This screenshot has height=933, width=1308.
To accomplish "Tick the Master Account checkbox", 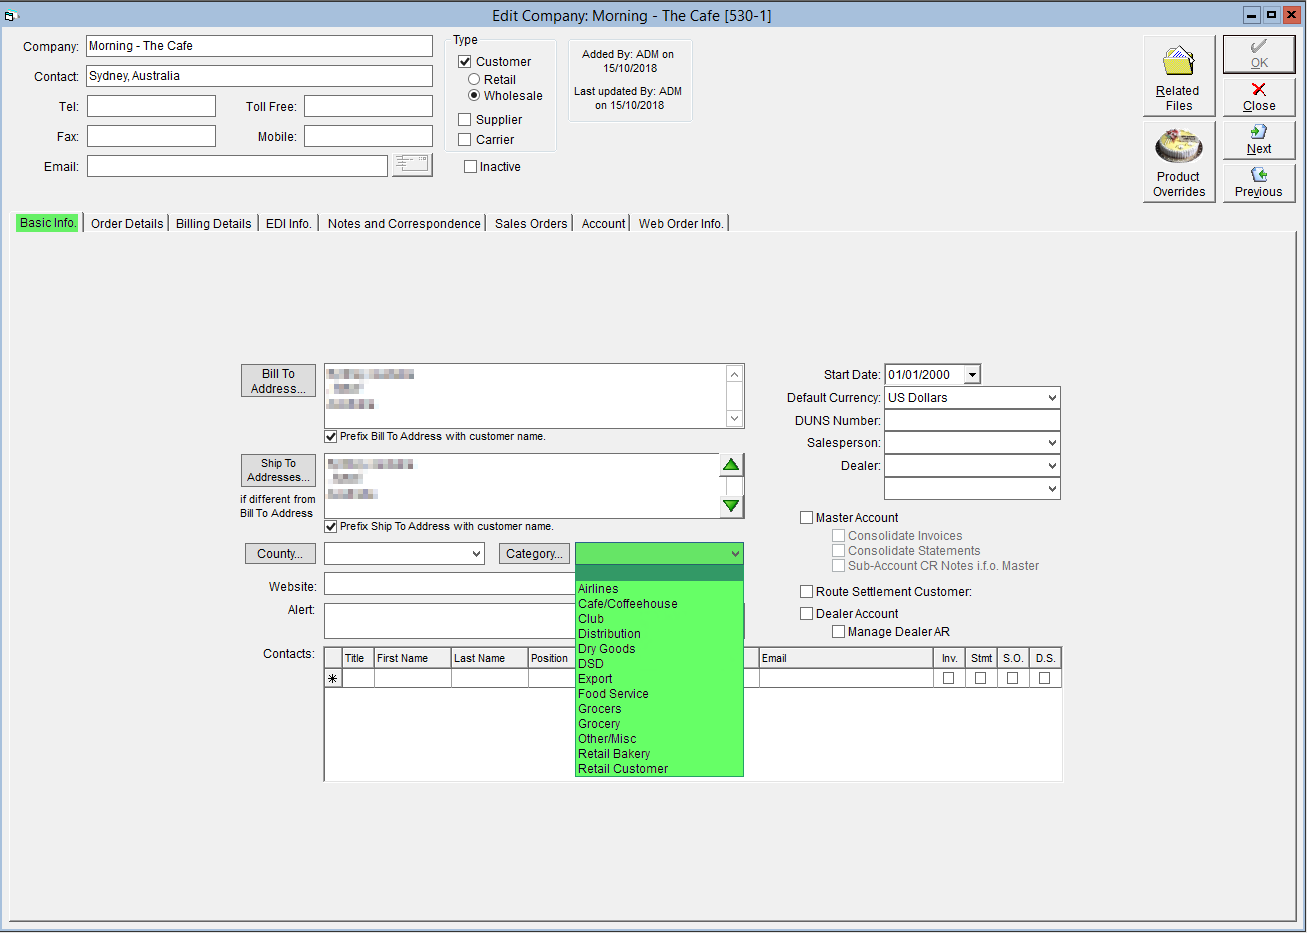I will coord(806,518).
